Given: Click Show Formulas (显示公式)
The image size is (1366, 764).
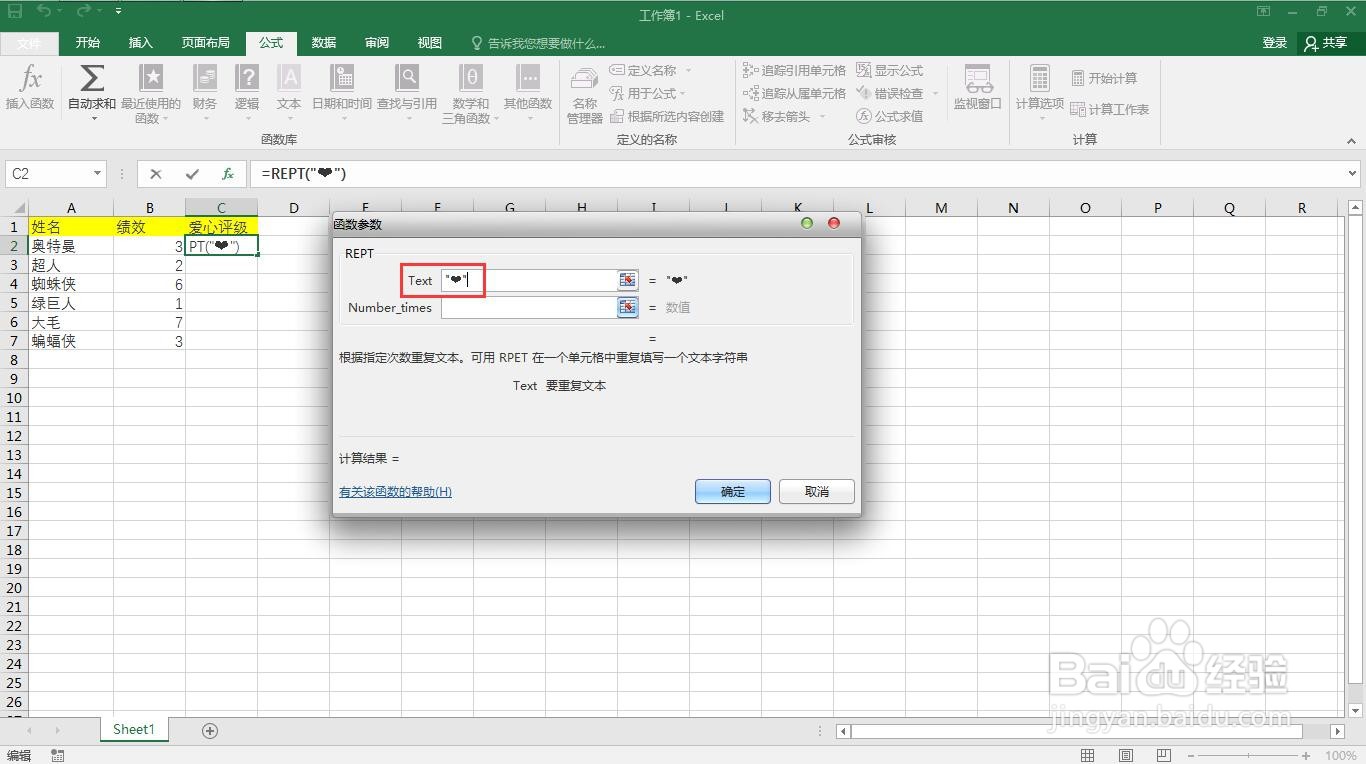Looking at the screenshot, I should coord(890,70).
